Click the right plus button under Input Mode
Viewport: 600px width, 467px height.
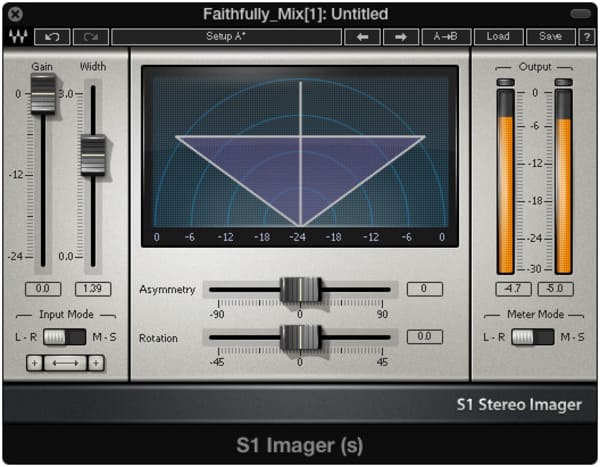[x=96, y=363]
